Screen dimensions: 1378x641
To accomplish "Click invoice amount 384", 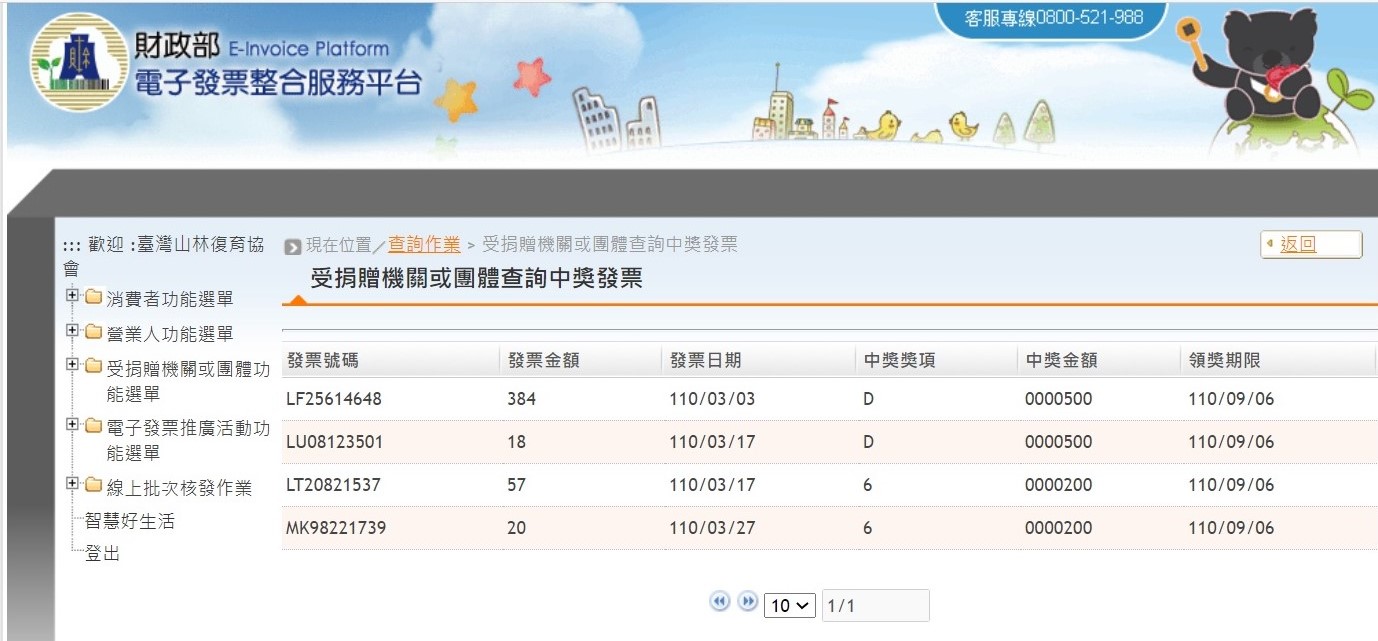I will [521, 399].
